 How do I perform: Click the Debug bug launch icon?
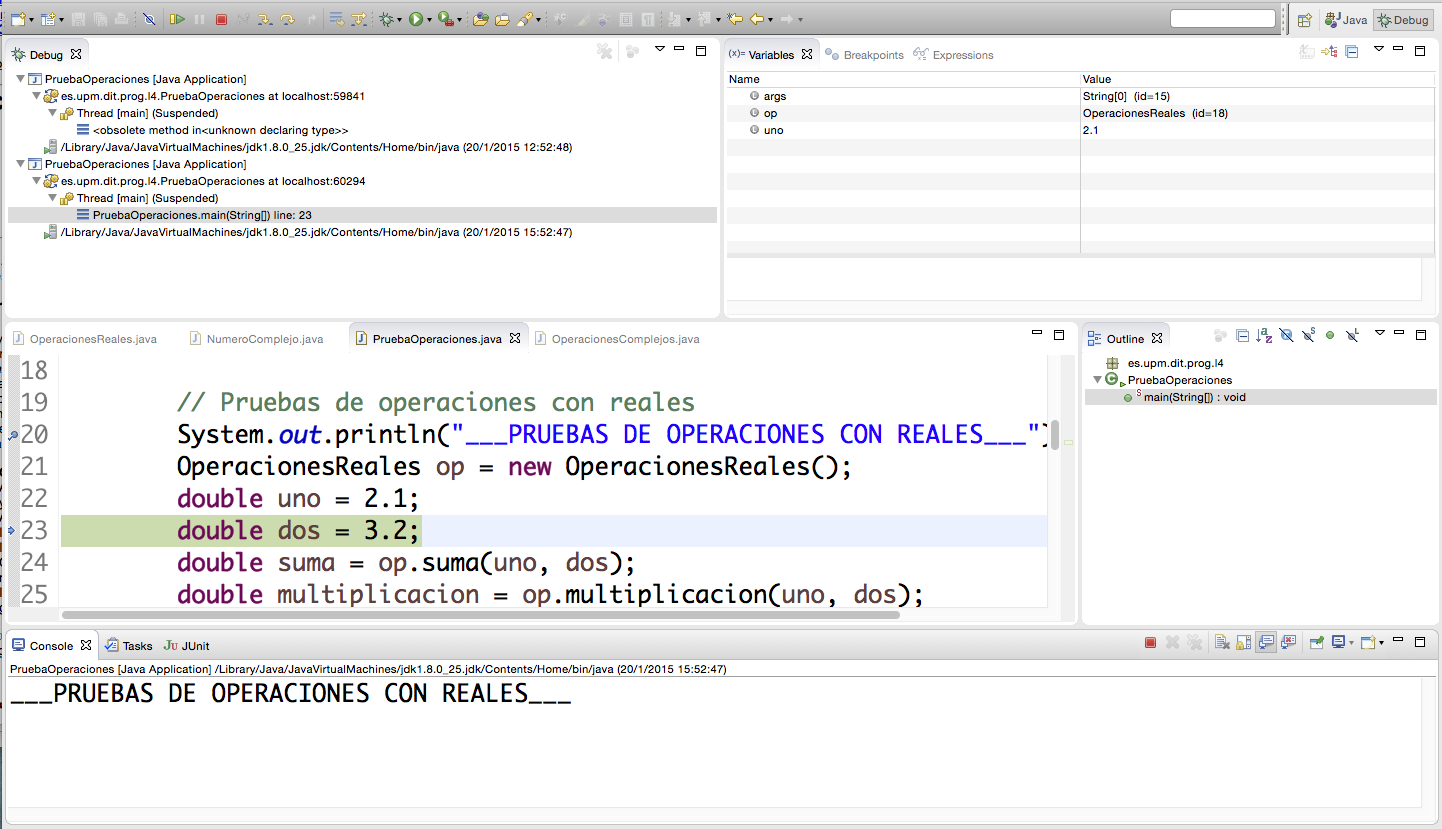(387, 19)
